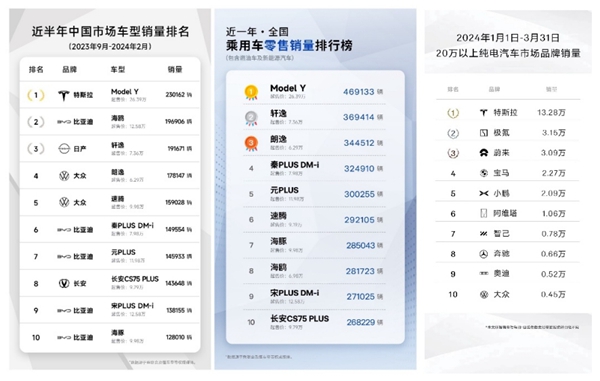Click the Zeekr logo beside 极氪
The height and width of the screenshot is (381, 600).
(484, 133)
